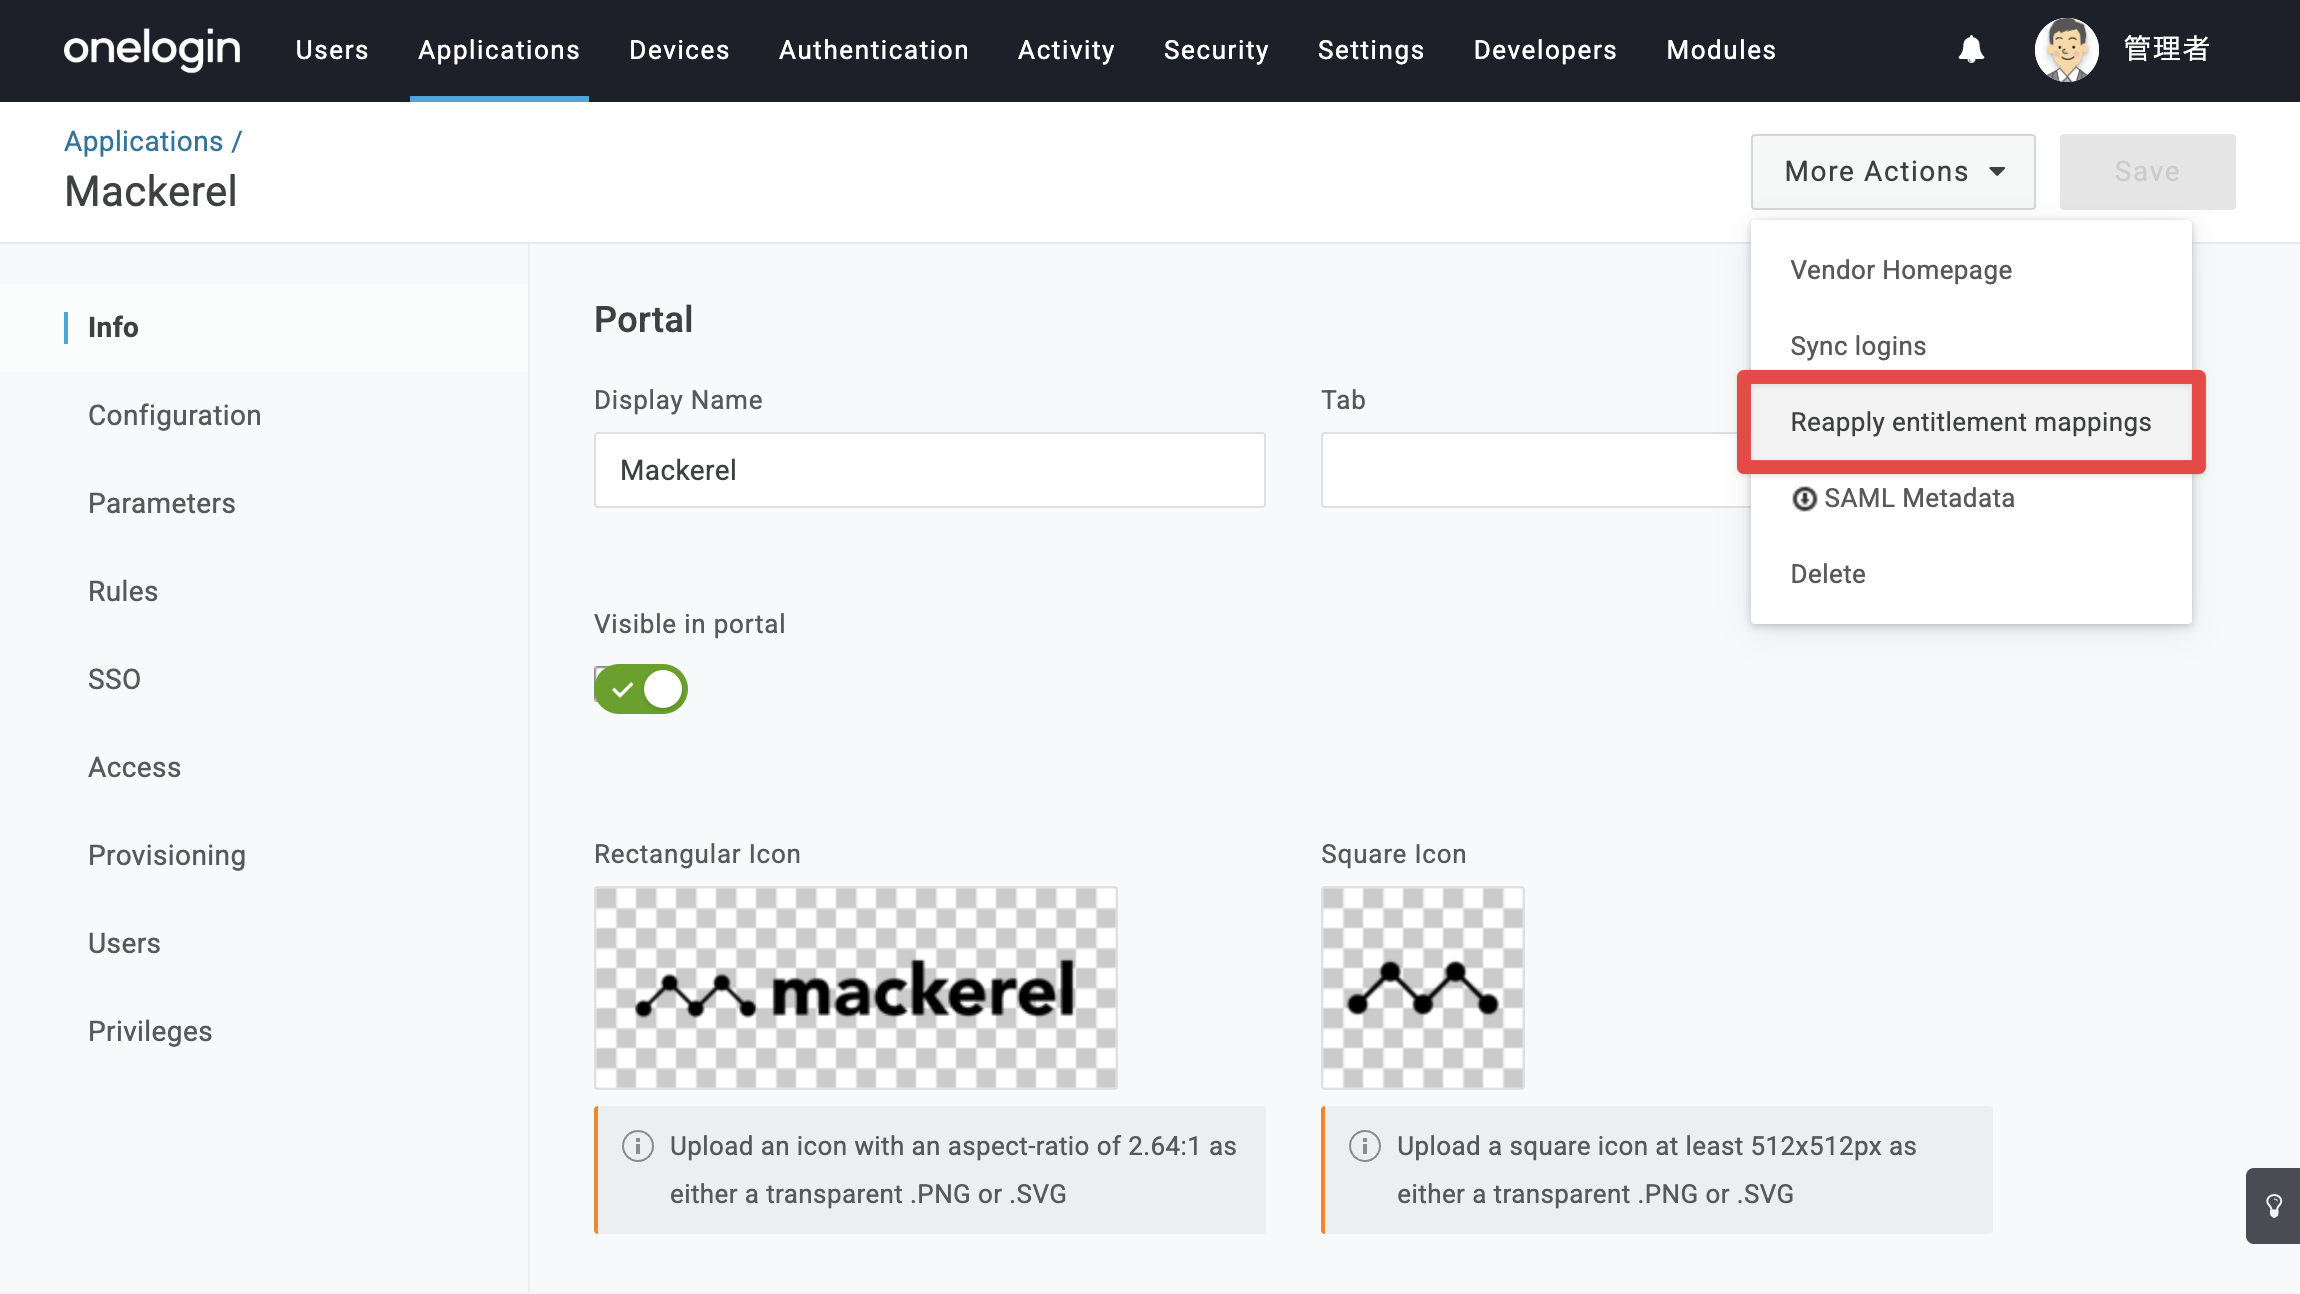
Task: Open the notifications bell
Action: pyautogui.click(x=1971, y=49)
